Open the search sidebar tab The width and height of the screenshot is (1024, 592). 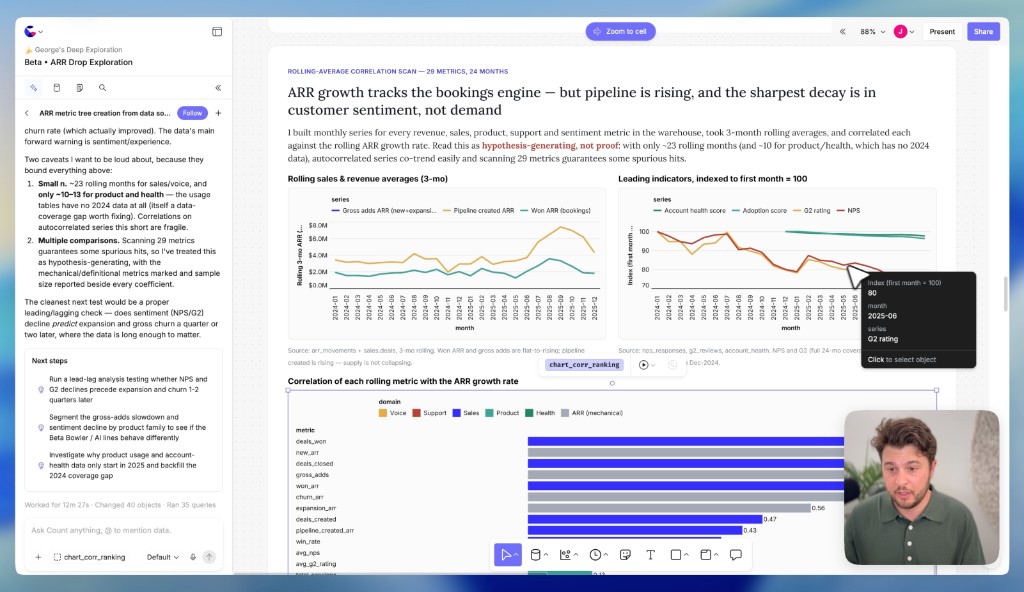[103, 88]
